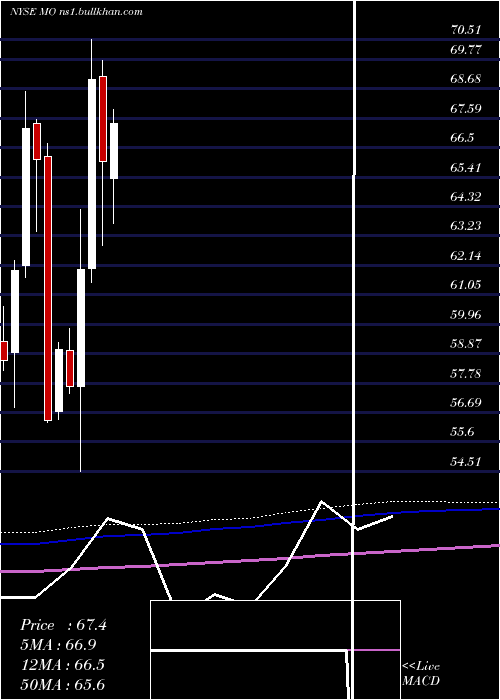Click the 69.77 price axis label
Image resolution: width=500 pixels, height=700 pixels.
coord(466,50)
